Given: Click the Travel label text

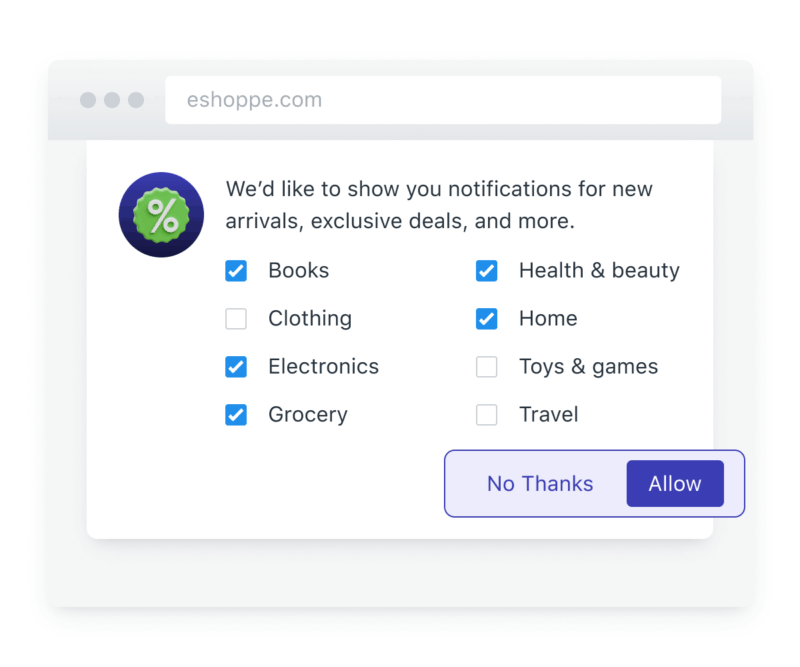Looking at the screenshot, I should click(548, 415).
